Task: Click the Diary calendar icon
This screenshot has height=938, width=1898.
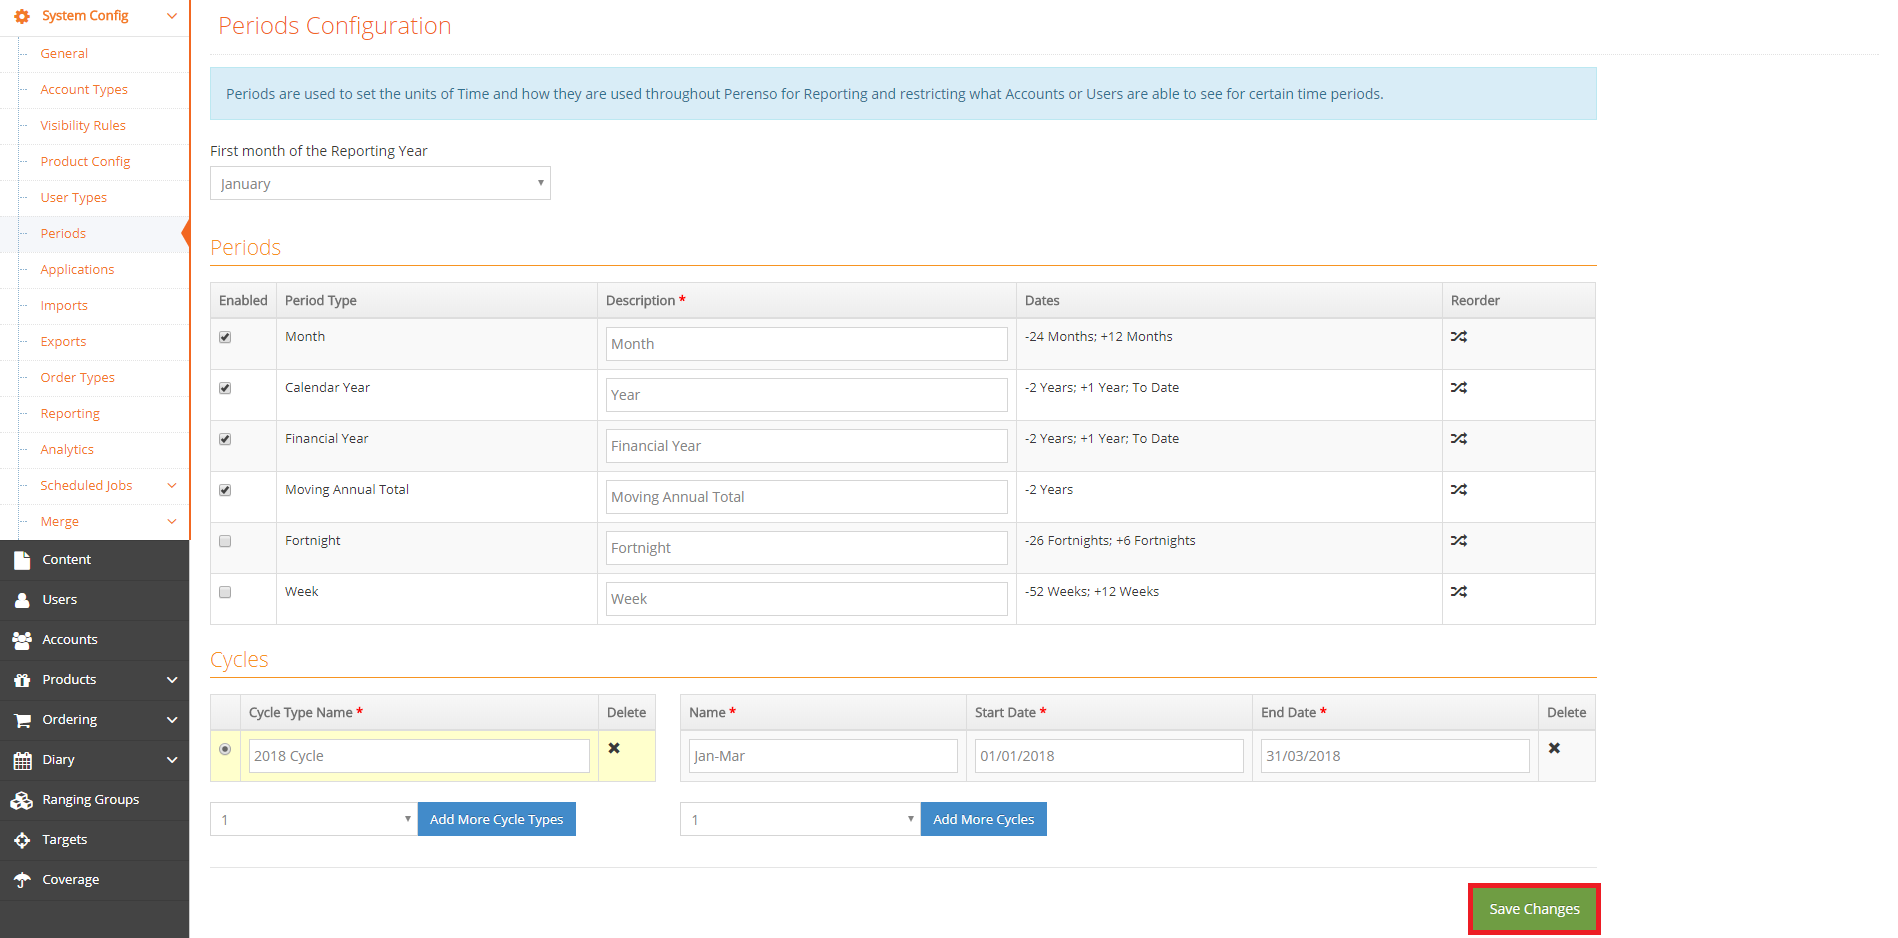Action: 22,760
